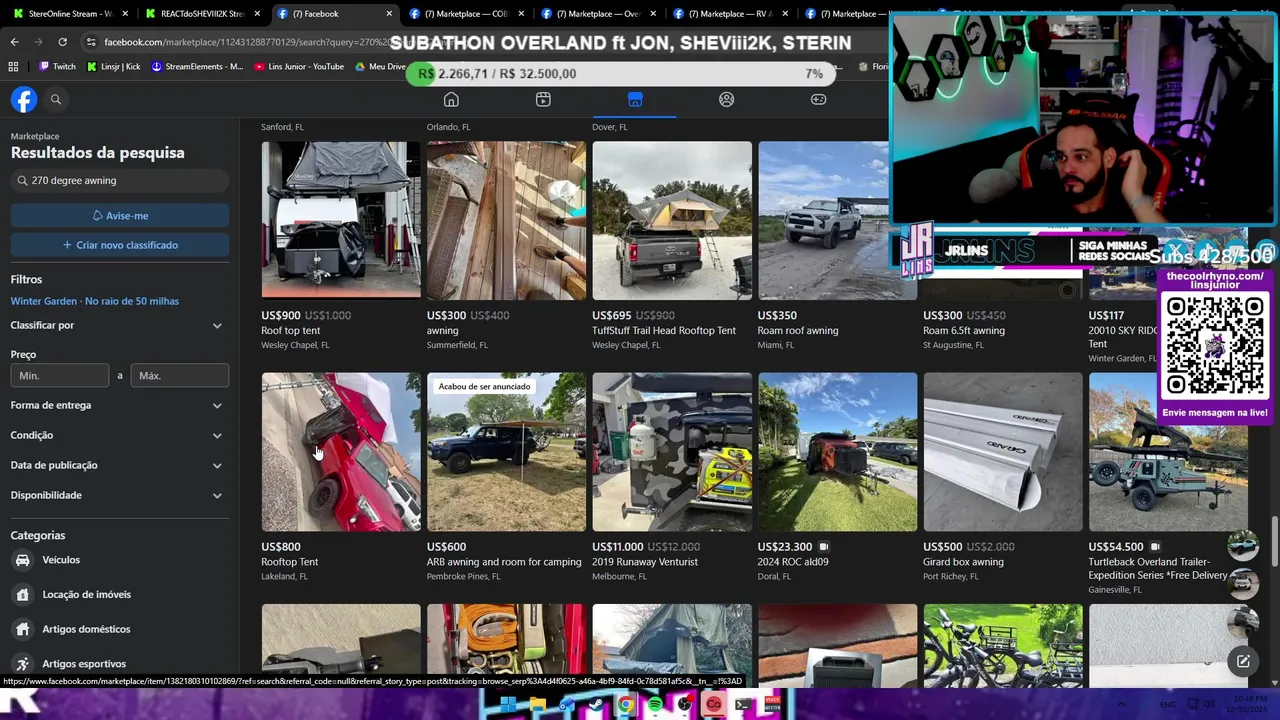Open US$300 awning Summerfield listing photo
This screenshot has width=1280, height=720.
[506, 220]
